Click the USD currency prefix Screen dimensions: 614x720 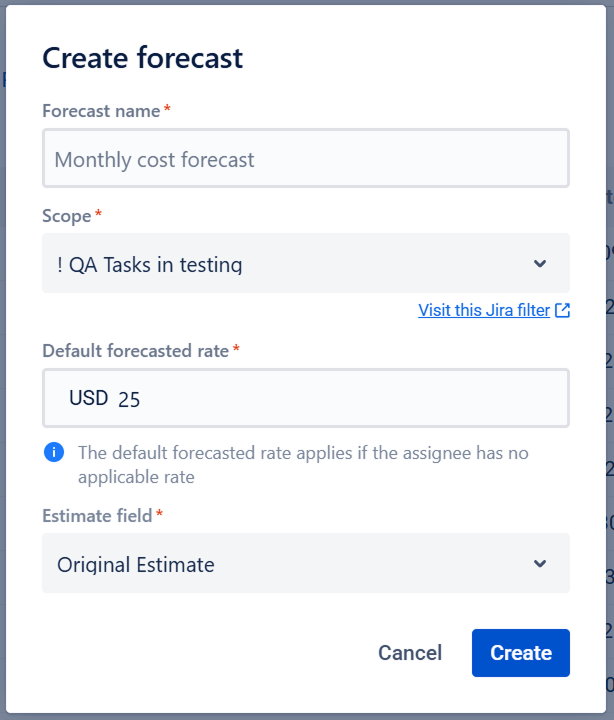(88, 398)
